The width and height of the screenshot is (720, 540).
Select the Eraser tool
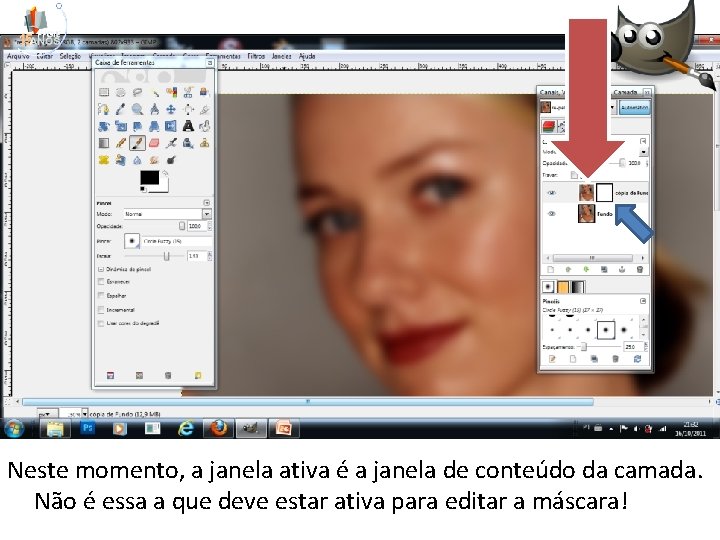155,143
